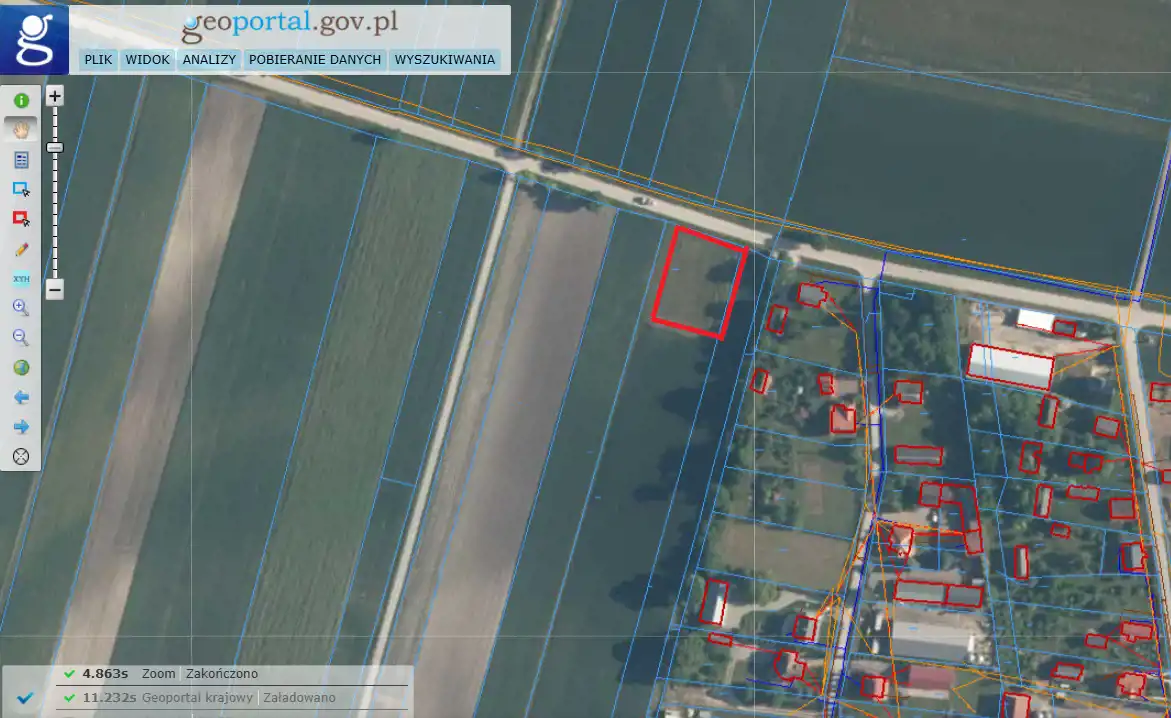Click the zoom slider handle

[x=55, y=148]
